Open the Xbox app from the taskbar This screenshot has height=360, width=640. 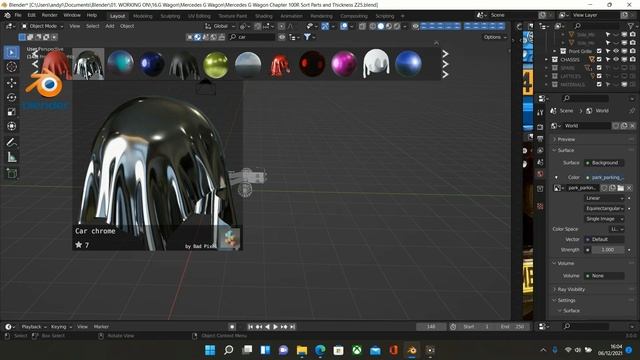tap(357, 350)
